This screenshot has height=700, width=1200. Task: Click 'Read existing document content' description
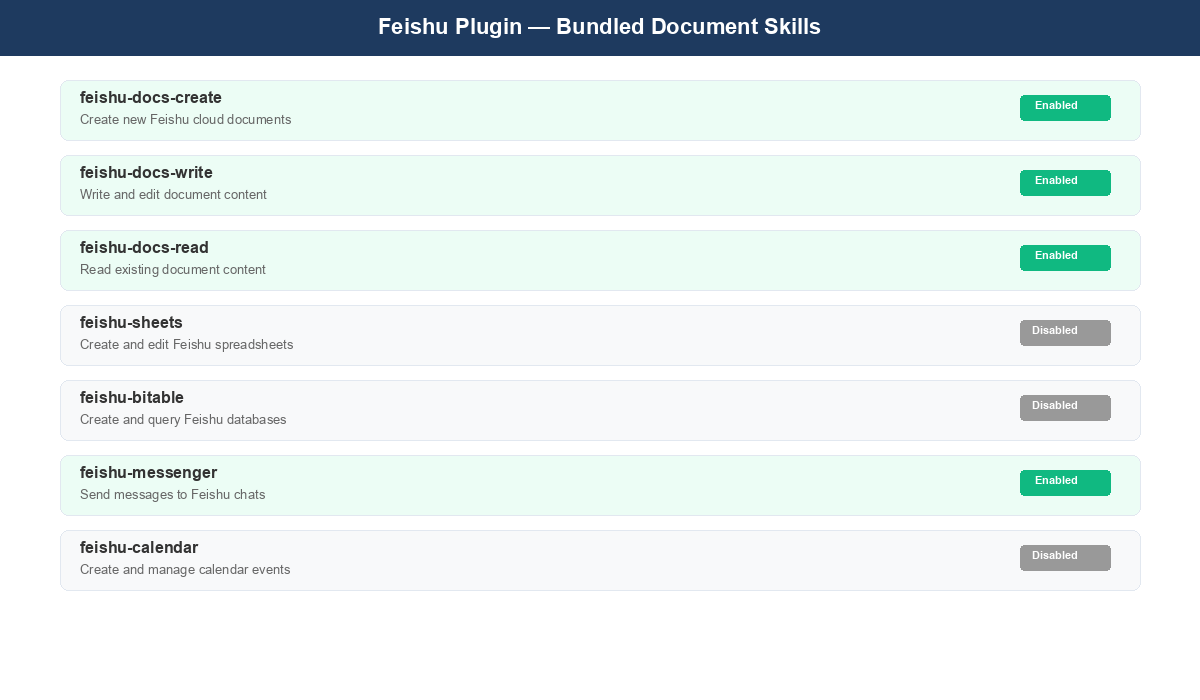[173, 270]
